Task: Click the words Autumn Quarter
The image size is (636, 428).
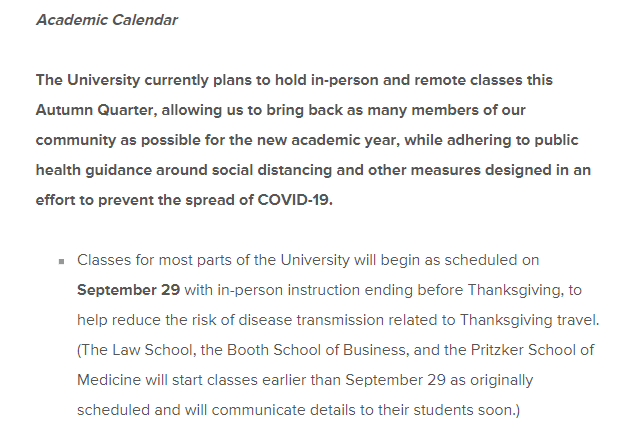Action: 96,110
